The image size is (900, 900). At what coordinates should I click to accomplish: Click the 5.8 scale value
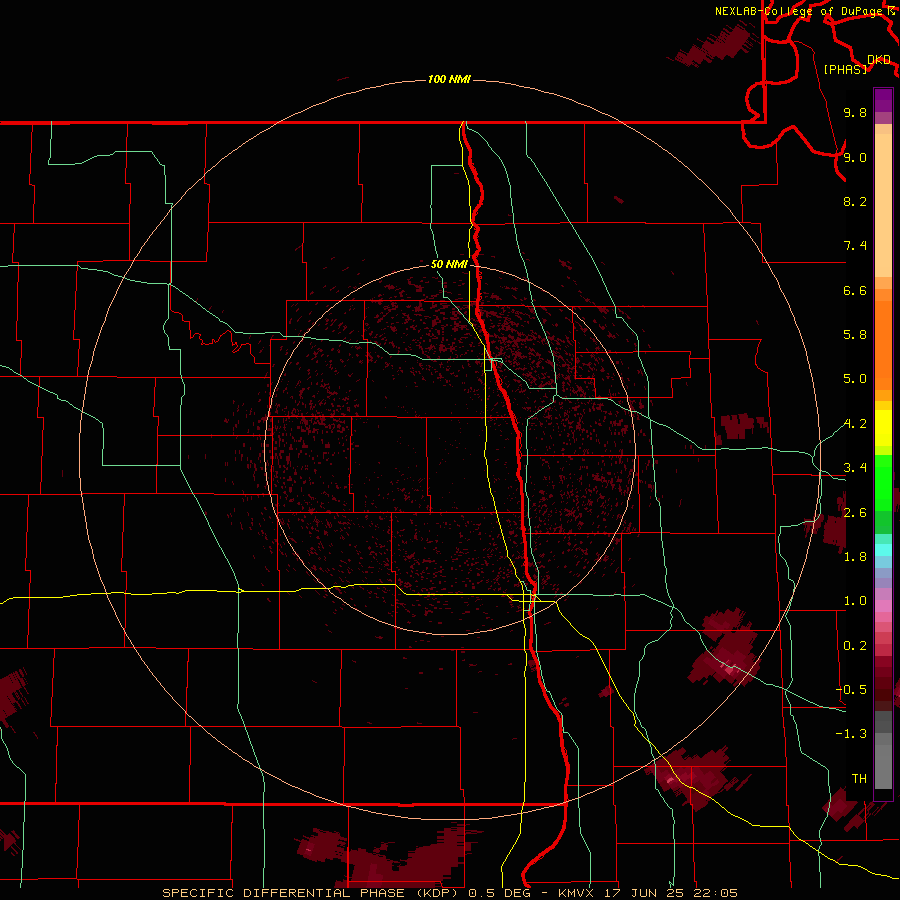coord(855,334)
